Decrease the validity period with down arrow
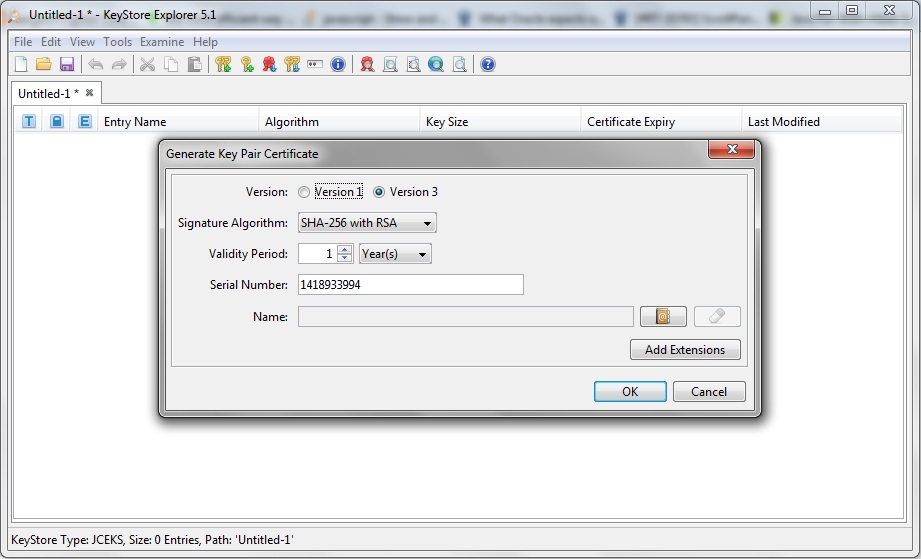Image resolution: width=921 pixels, height=559 pixels. [x=345, y=258]
